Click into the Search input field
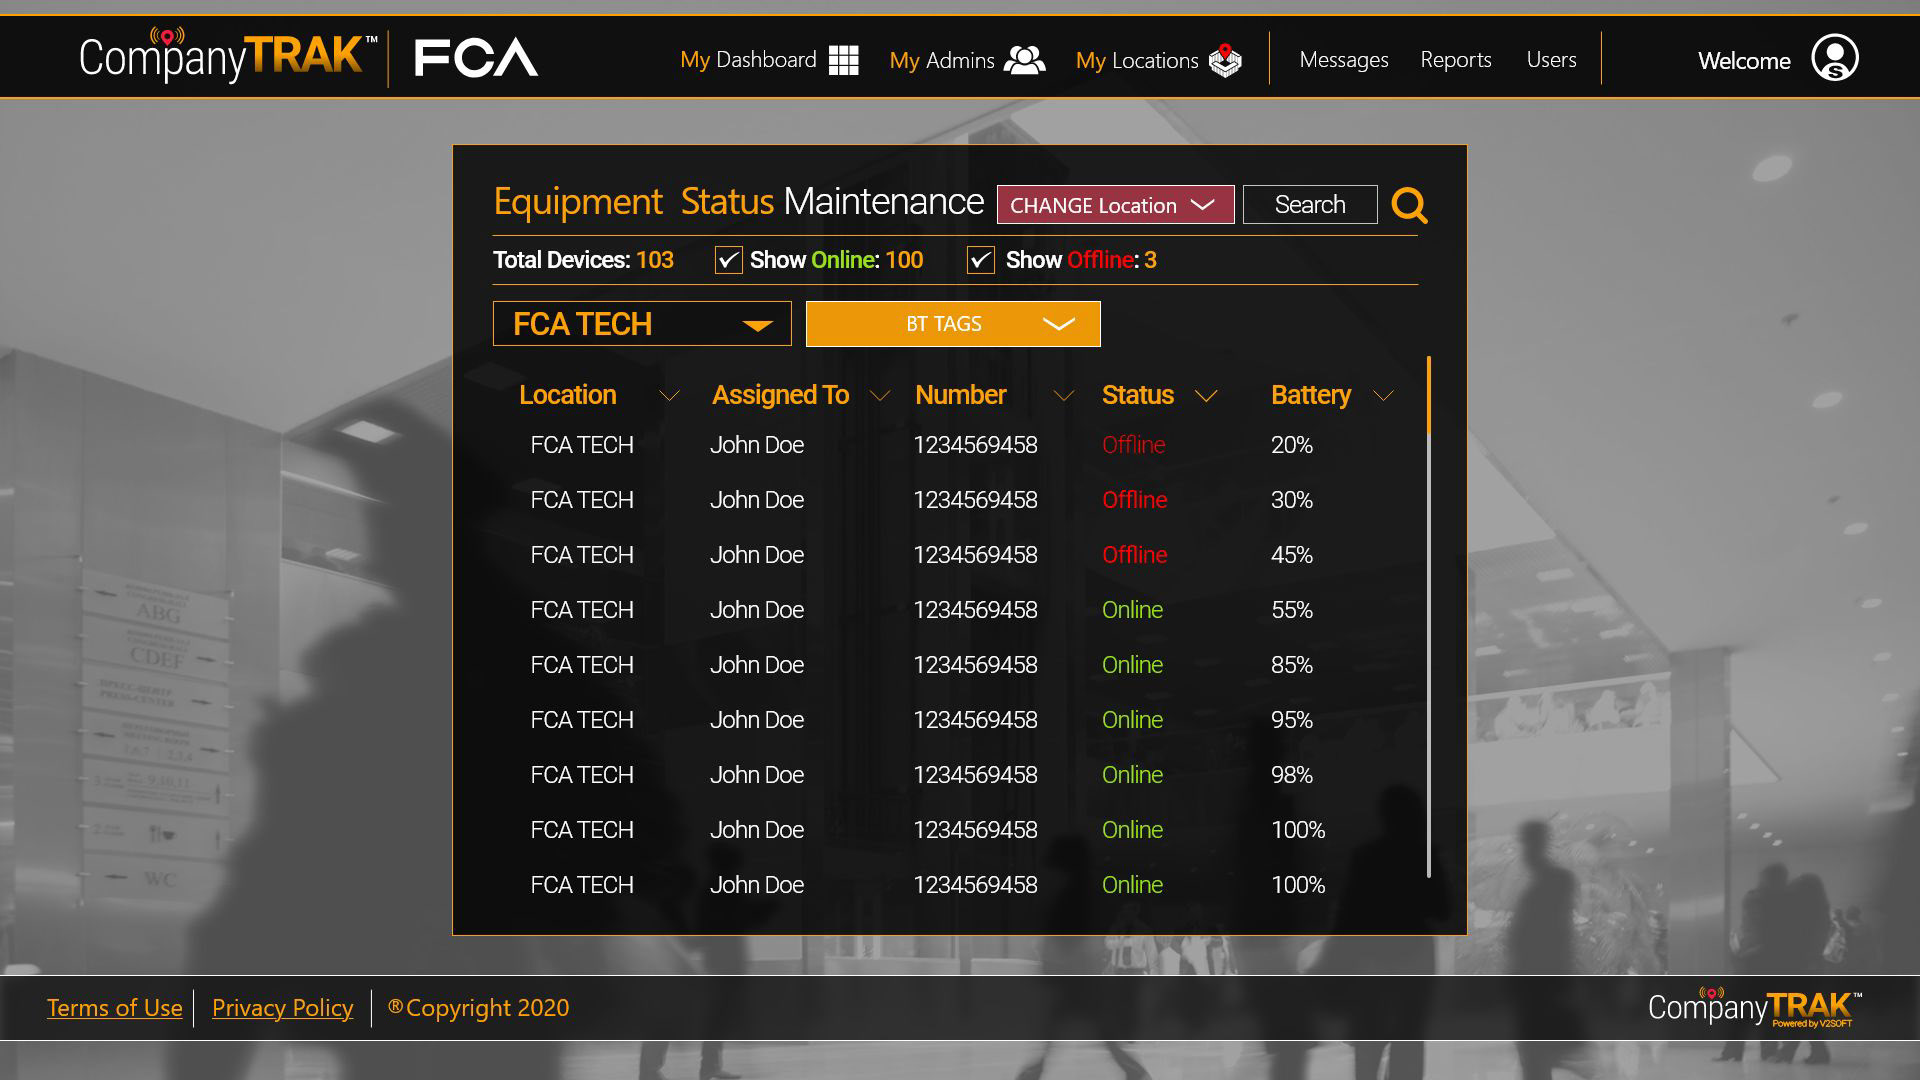 tap(1310, 205)
